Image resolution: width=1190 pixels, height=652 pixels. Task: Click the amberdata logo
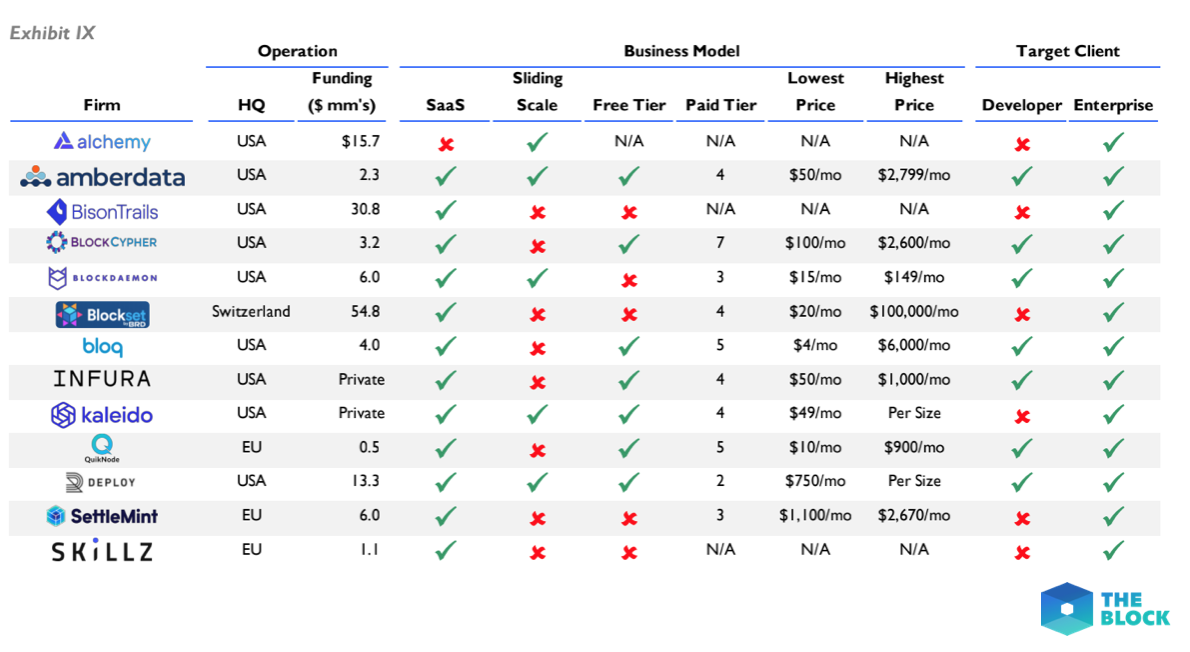pyautogui.click(x=102, y=177)
